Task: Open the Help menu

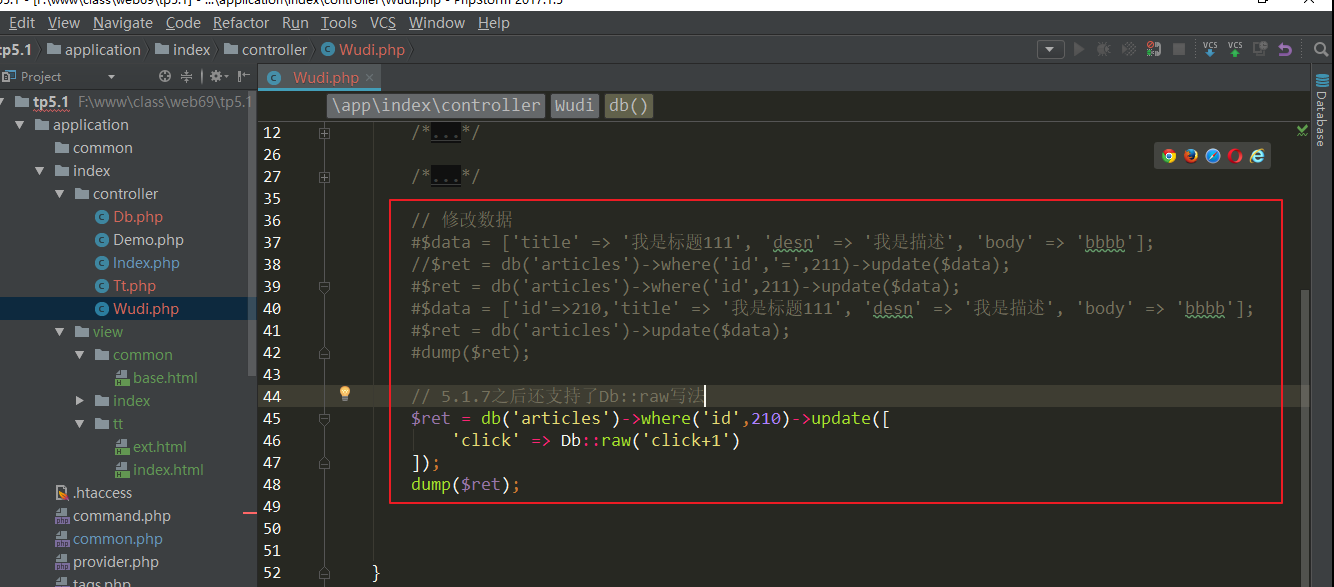Action: (494, 22)
